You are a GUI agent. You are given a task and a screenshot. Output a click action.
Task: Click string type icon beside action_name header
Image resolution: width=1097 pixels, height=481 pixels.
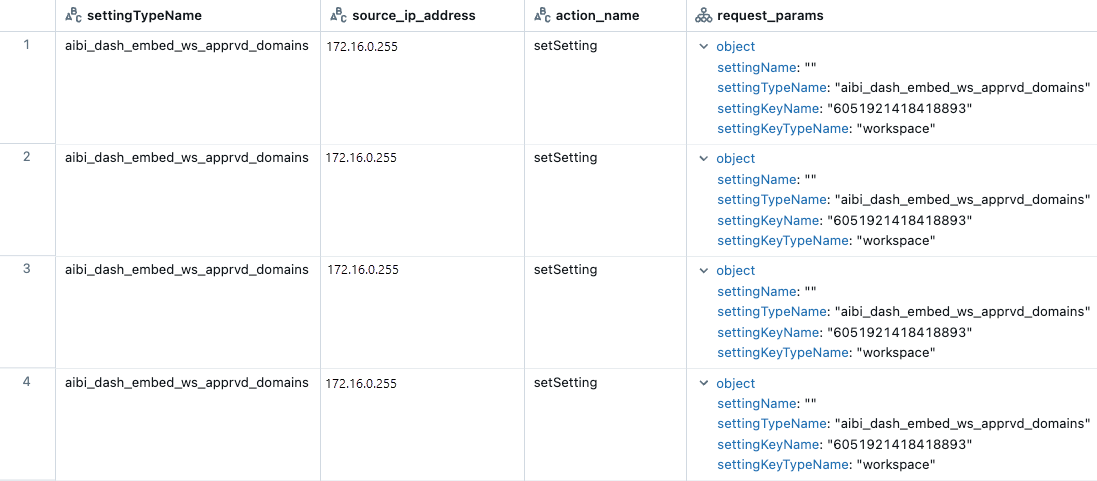543,16
